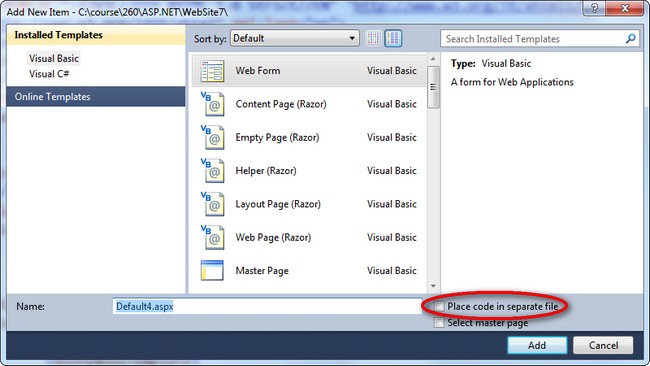The image size is (650, 366).
Task: Select Visual C# in templates tree
Action: point(49,74)
